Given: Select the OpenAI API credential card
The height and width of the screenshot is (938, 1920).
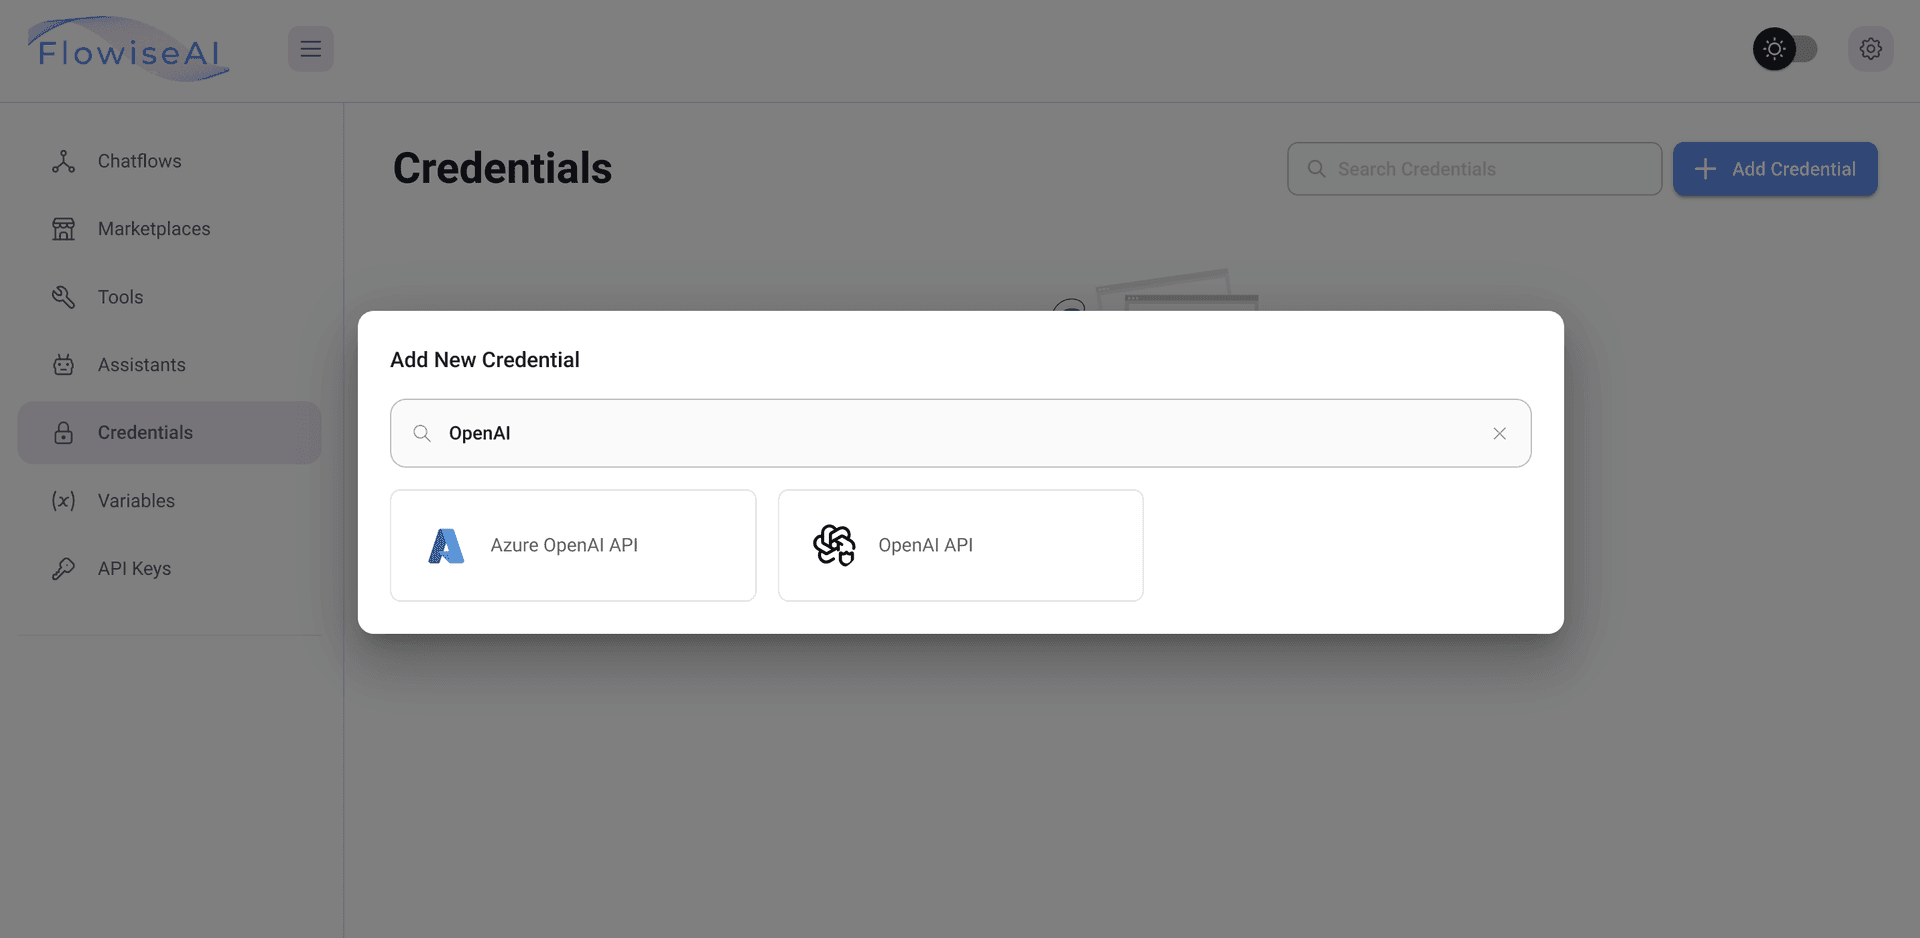Looking at the screenshot, I should [x=960, y=545].
